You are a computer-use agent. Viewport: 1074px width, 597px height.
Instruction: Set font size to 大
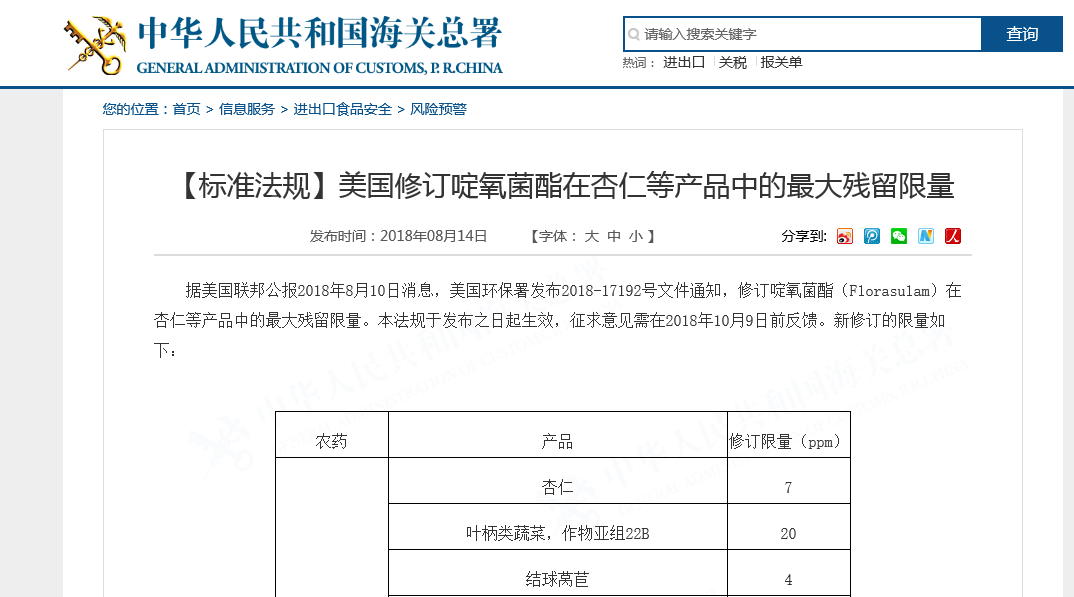coord(592,236)
